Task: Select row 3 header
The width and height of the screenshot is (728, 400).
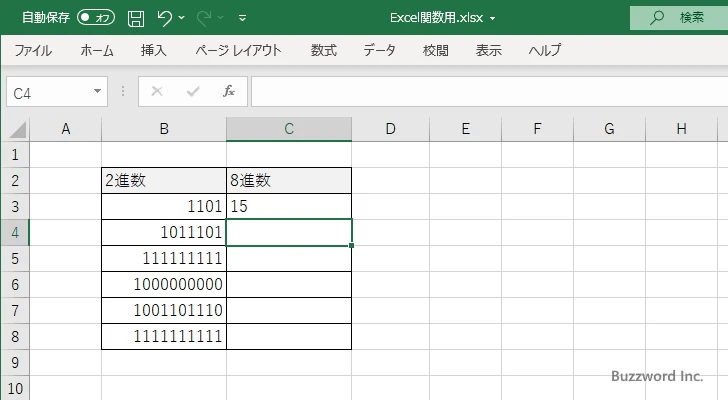Action: point(15,206)
